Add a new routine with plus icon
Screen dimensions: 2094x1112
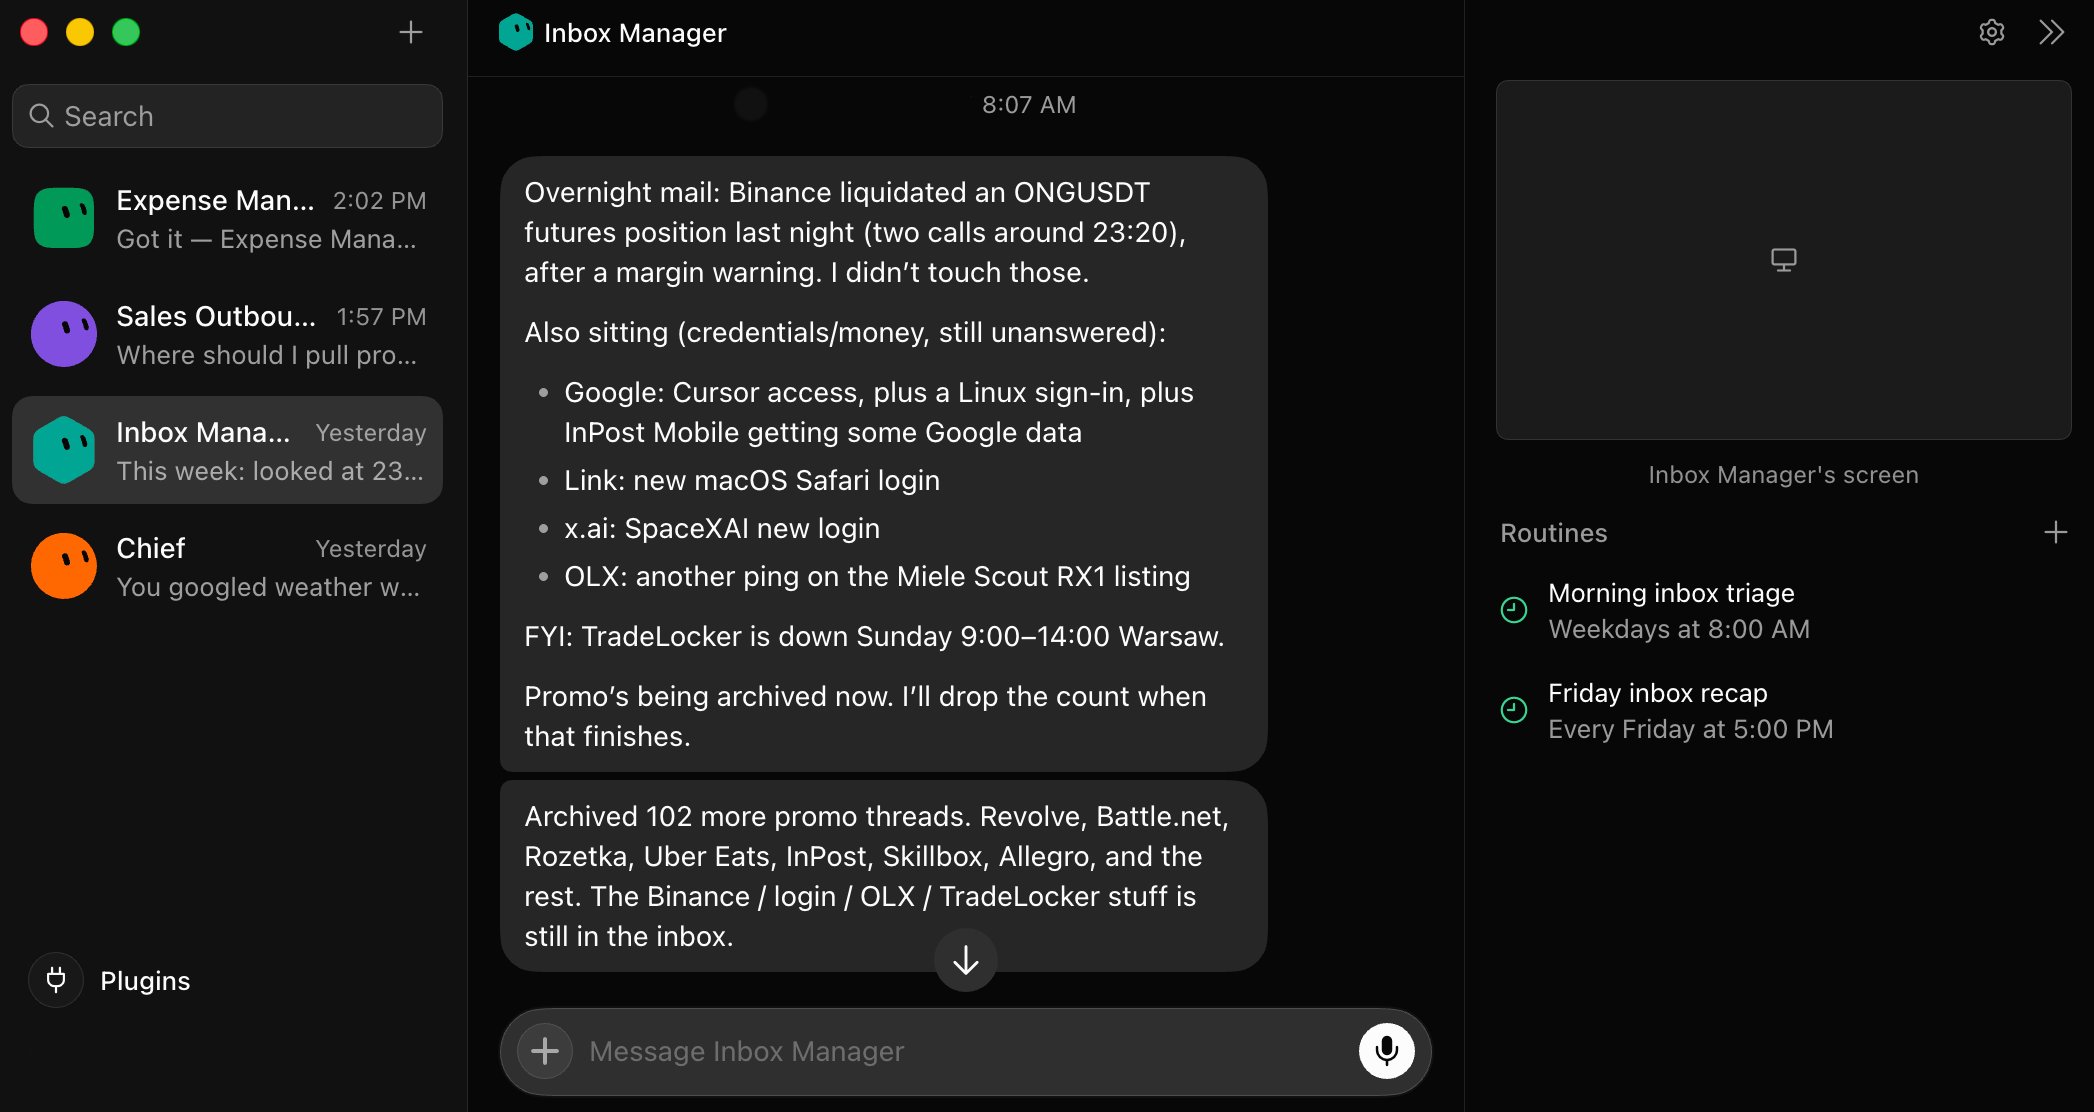[x=2055, y=532]
